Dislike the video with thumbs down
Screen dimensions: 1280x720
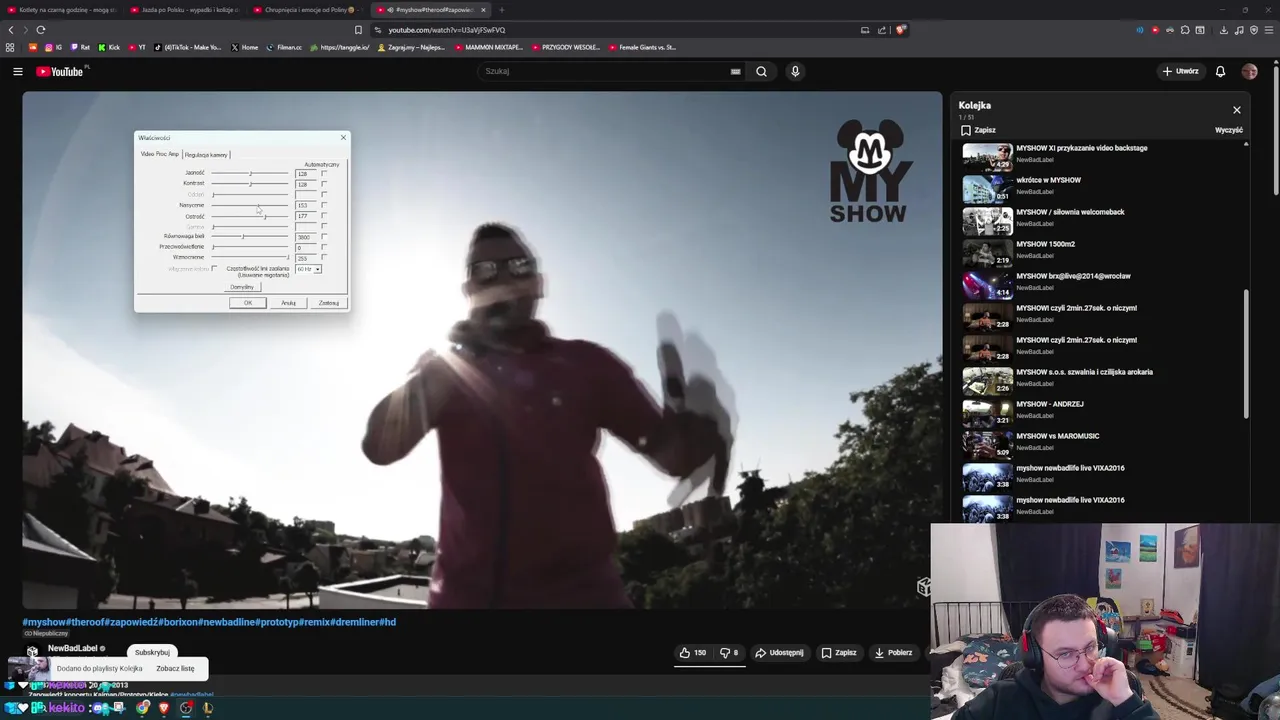[729, 653]
